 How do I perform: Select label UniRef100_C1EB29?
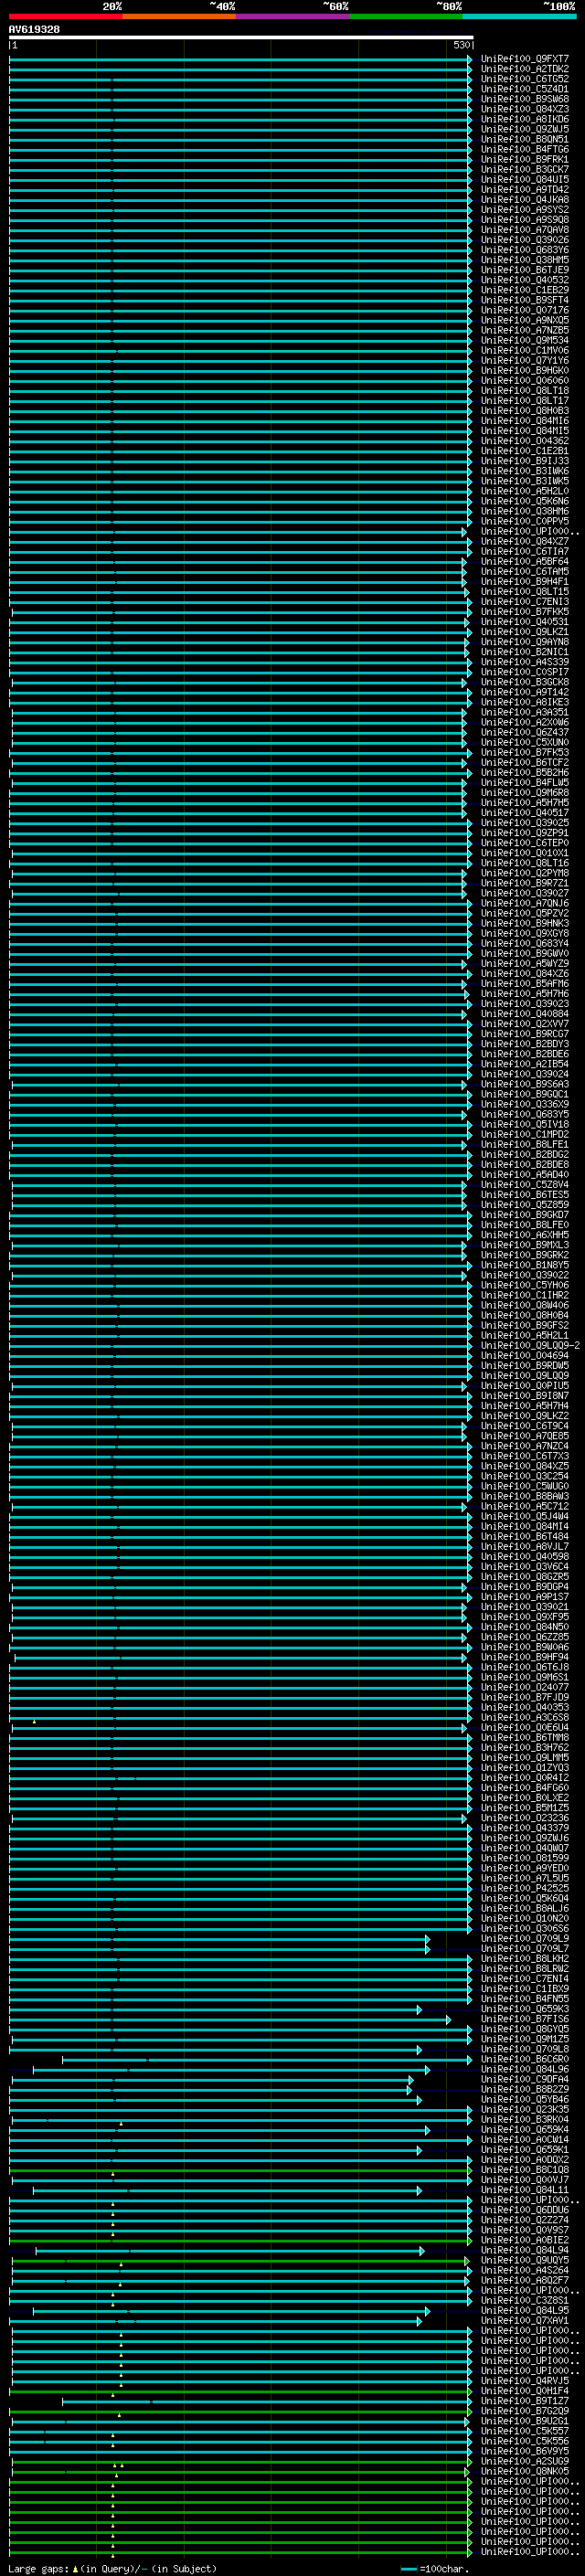point(525,290)
